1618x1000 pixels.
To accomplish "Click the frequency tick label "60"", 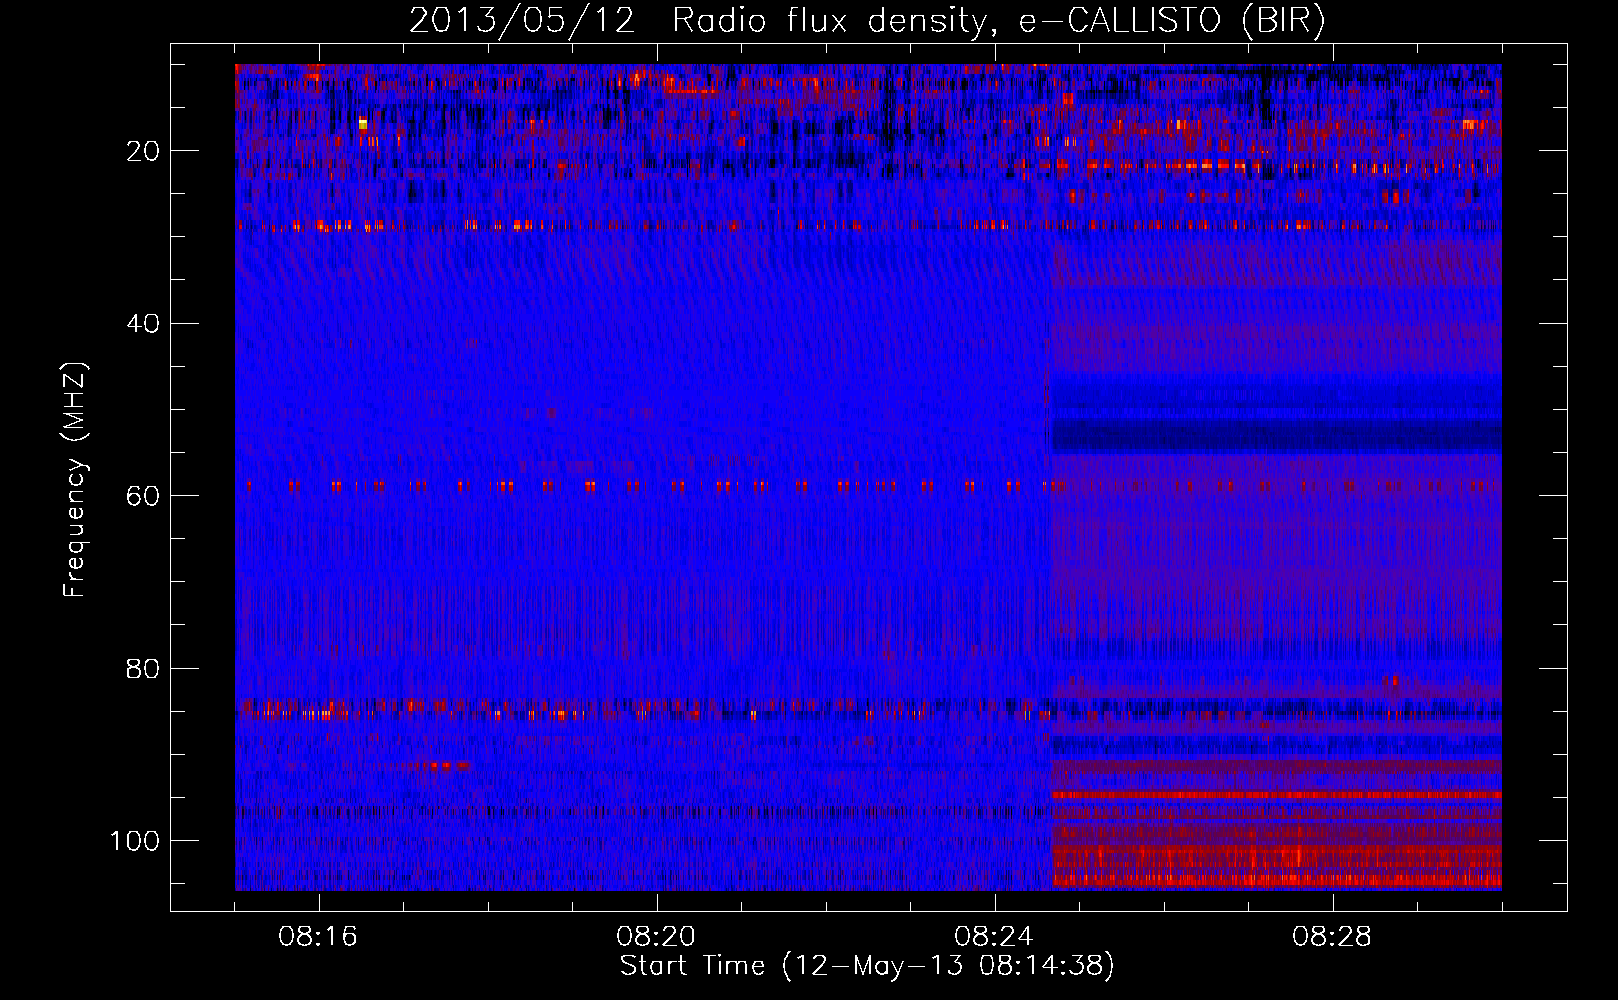I will [143, 496].
